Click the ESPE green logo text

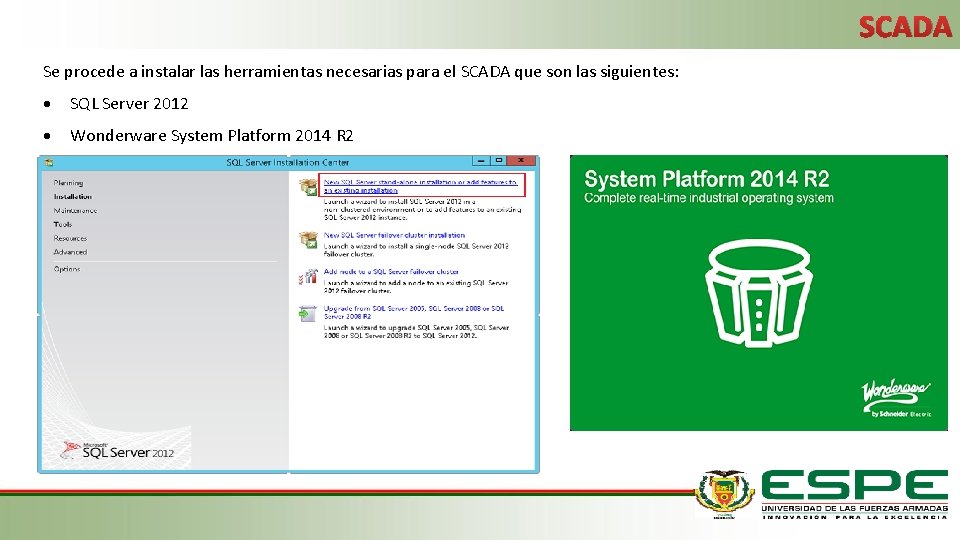[x=855, y=485]
